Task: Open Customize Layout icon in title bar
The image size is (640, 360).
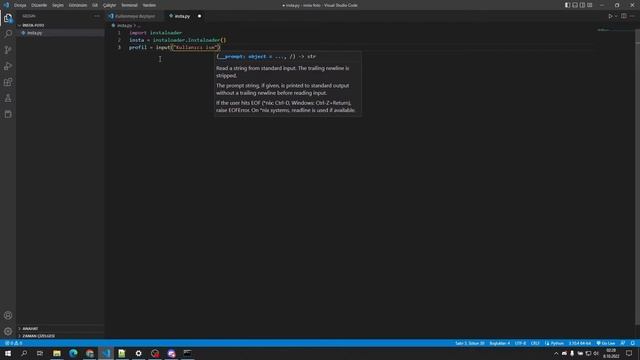Action: coord(590,5)
